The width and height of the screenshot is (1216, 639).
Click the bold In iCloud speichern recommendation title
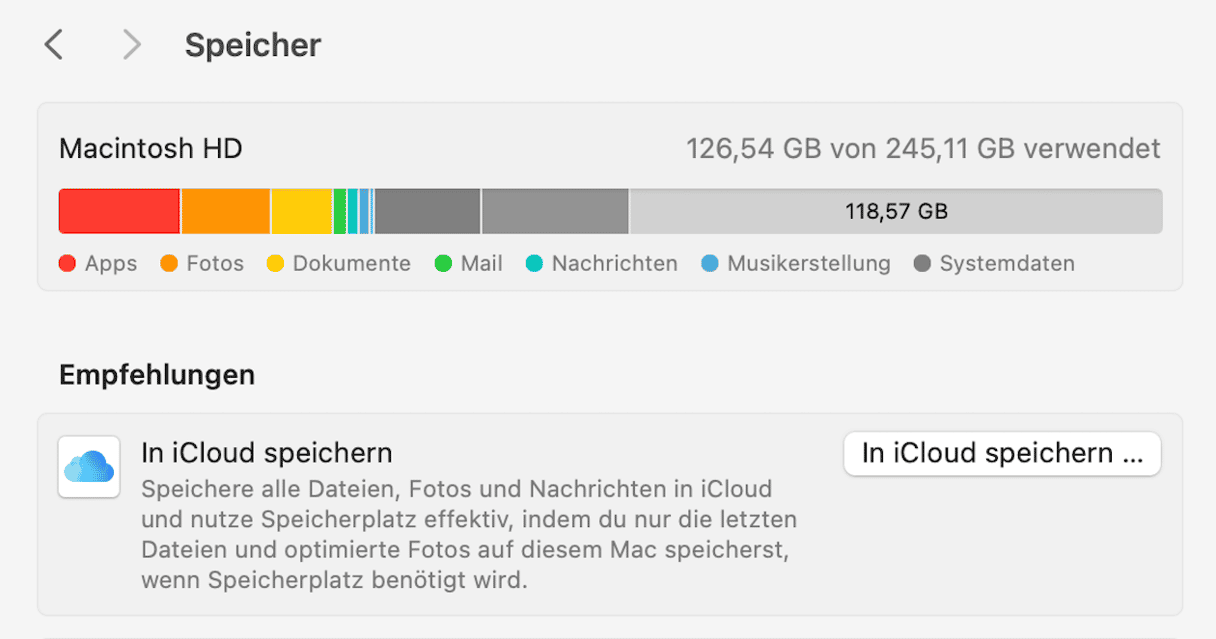(267, 453)
